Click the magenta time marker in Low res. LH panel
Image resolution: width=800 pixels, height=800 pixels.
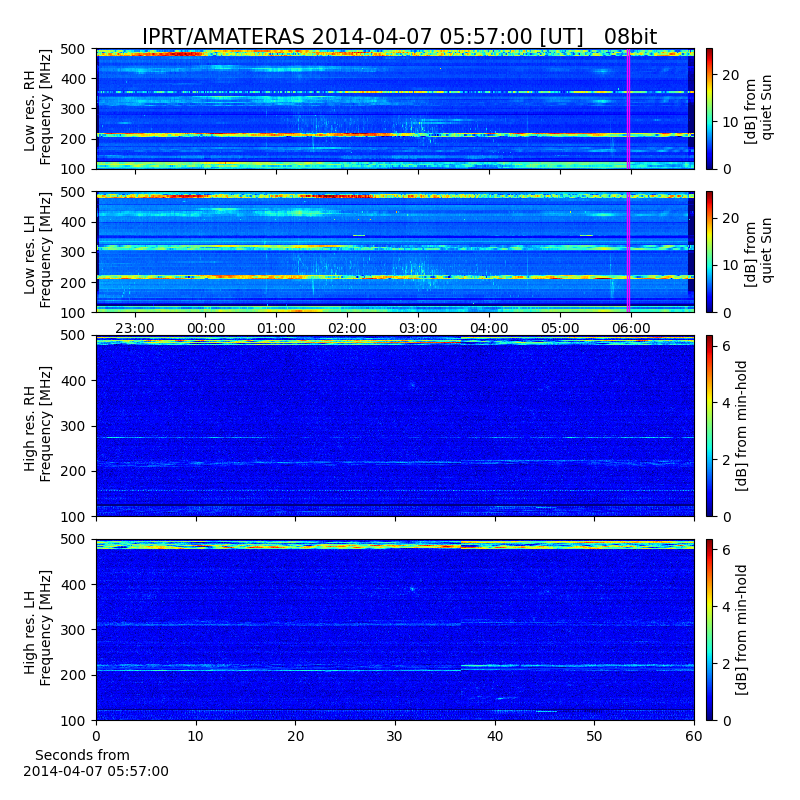pos(628,252)
